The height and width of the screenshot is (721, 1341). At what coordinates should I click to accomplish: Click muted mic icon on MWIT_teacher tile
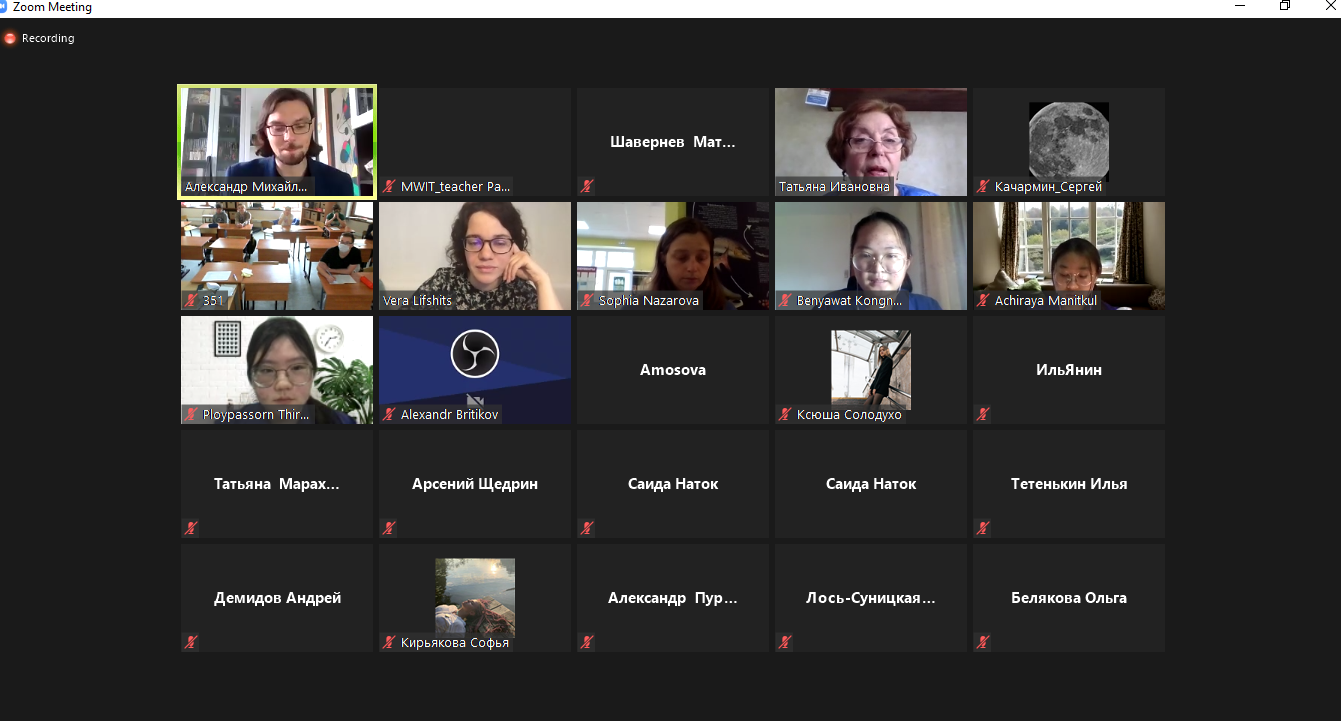coord(390,187)
